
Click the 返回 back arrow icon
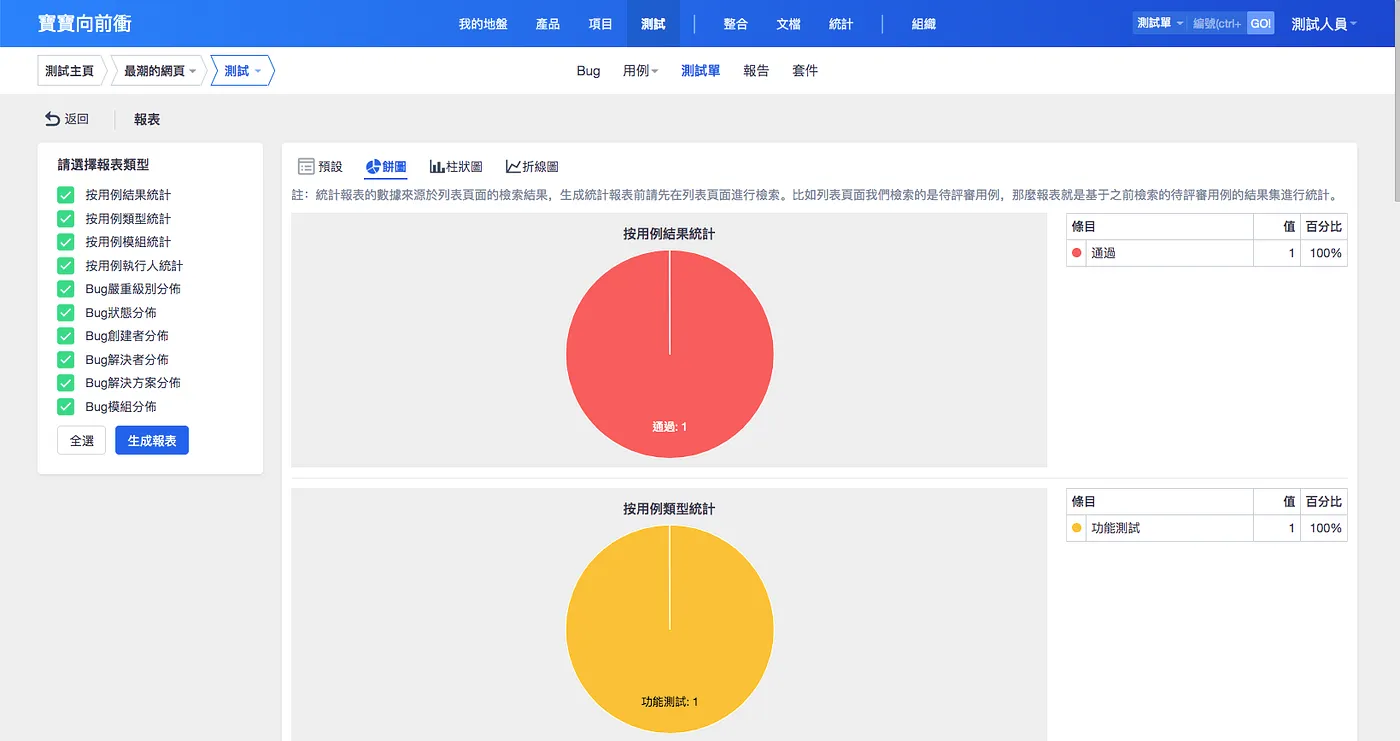52,119
